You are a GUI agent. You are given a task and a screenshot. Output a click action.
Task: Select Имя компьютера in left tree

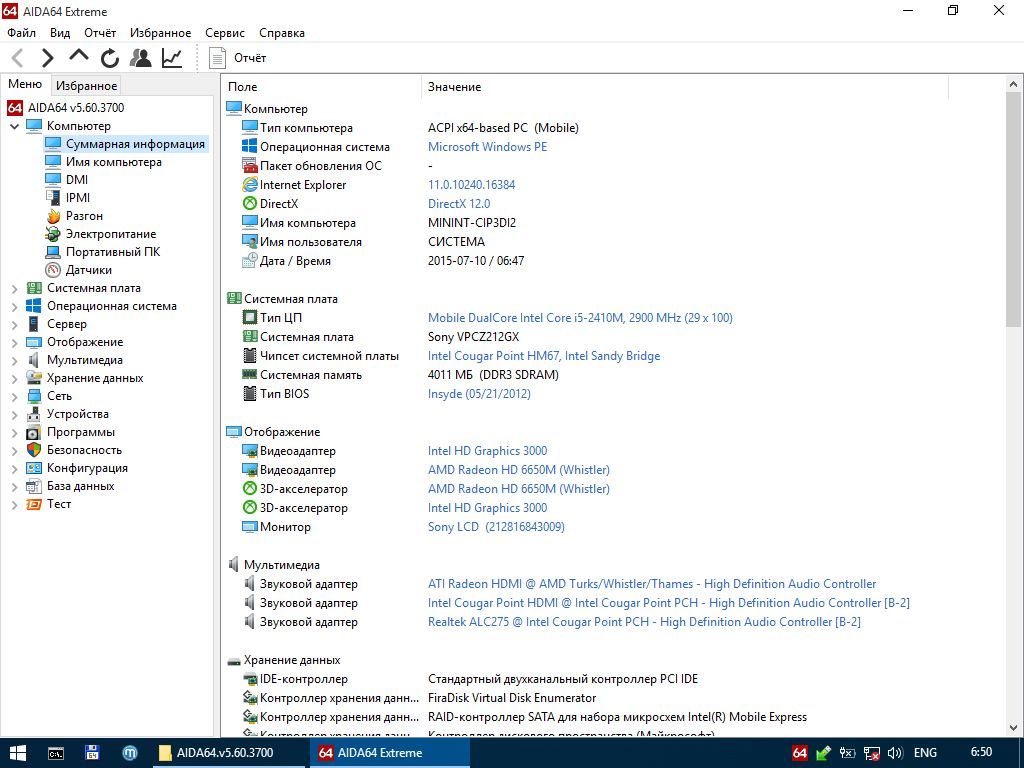114,162
